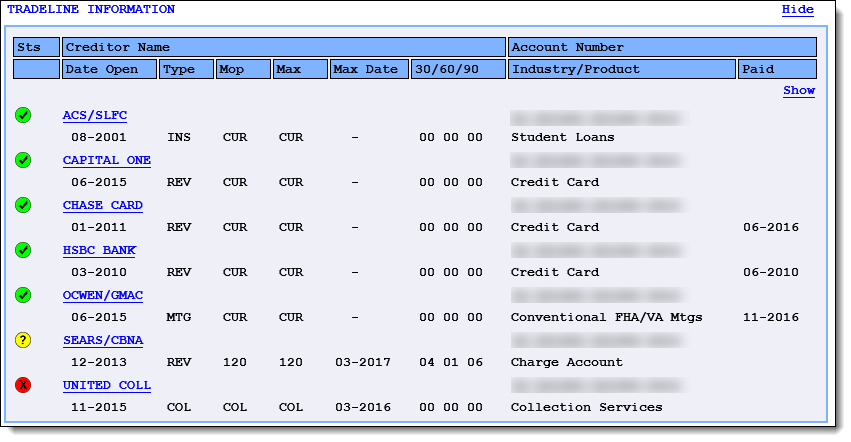Click the Date Open column header
Image resolution: width=851 pixels, height=442 pixels.
[110, 70]
